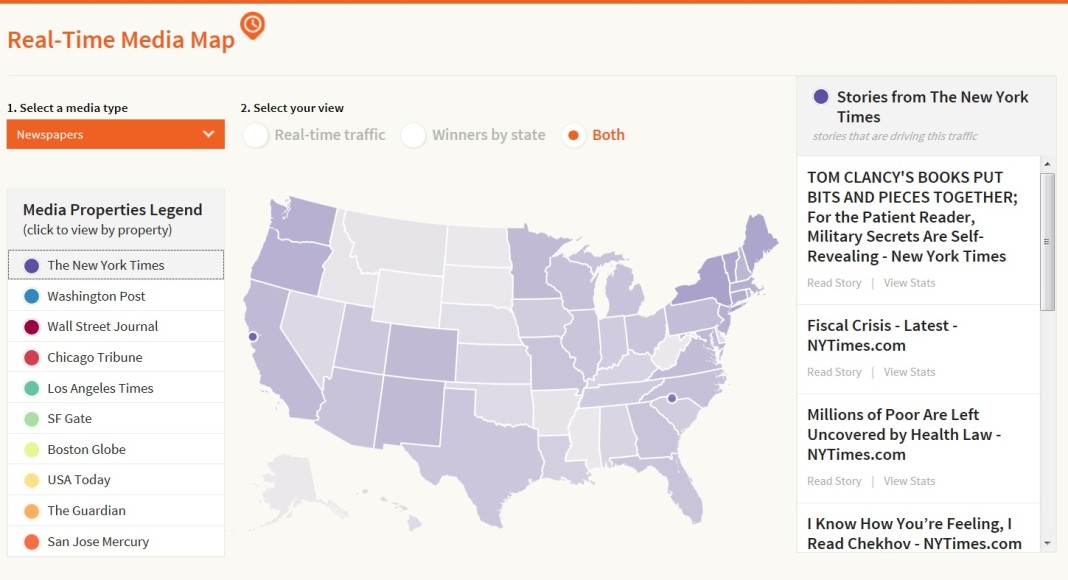Click the Chicago Tribune red legend swatch
Screen dimensions: 1068x580
click(x=31, y=357)
